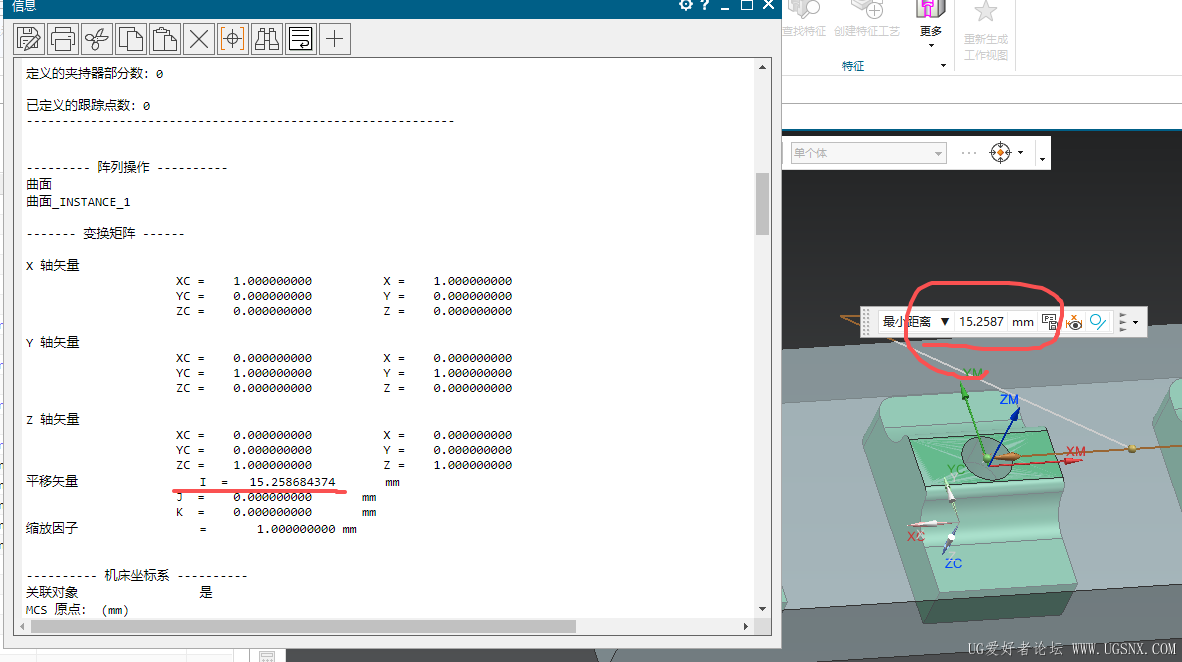
Task: Toggle the select-all target bracket icon
Action: [233, 39]
